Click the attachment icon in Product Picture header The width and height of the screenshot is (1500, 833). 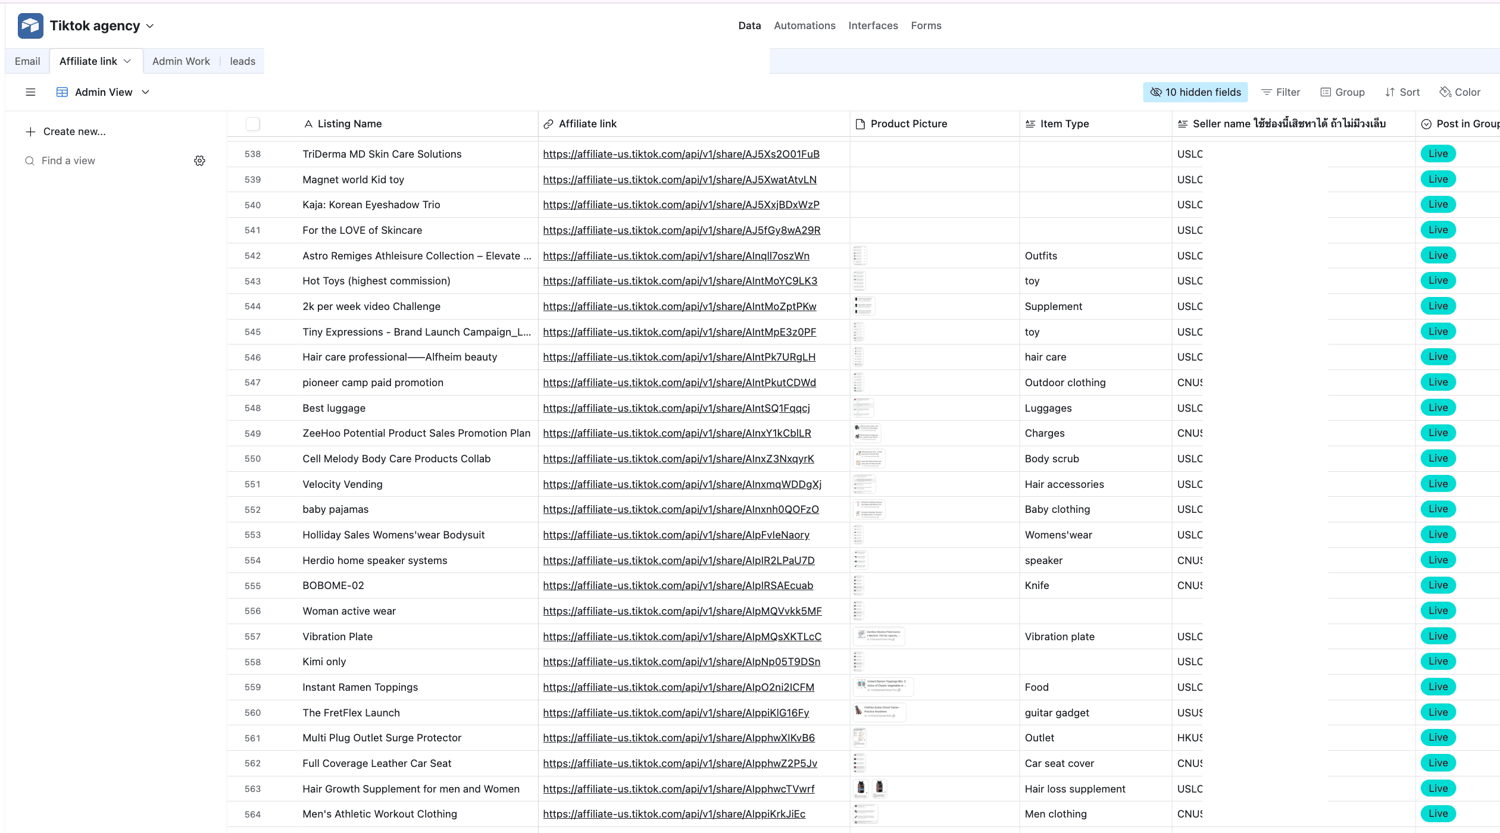click(860, 124)
